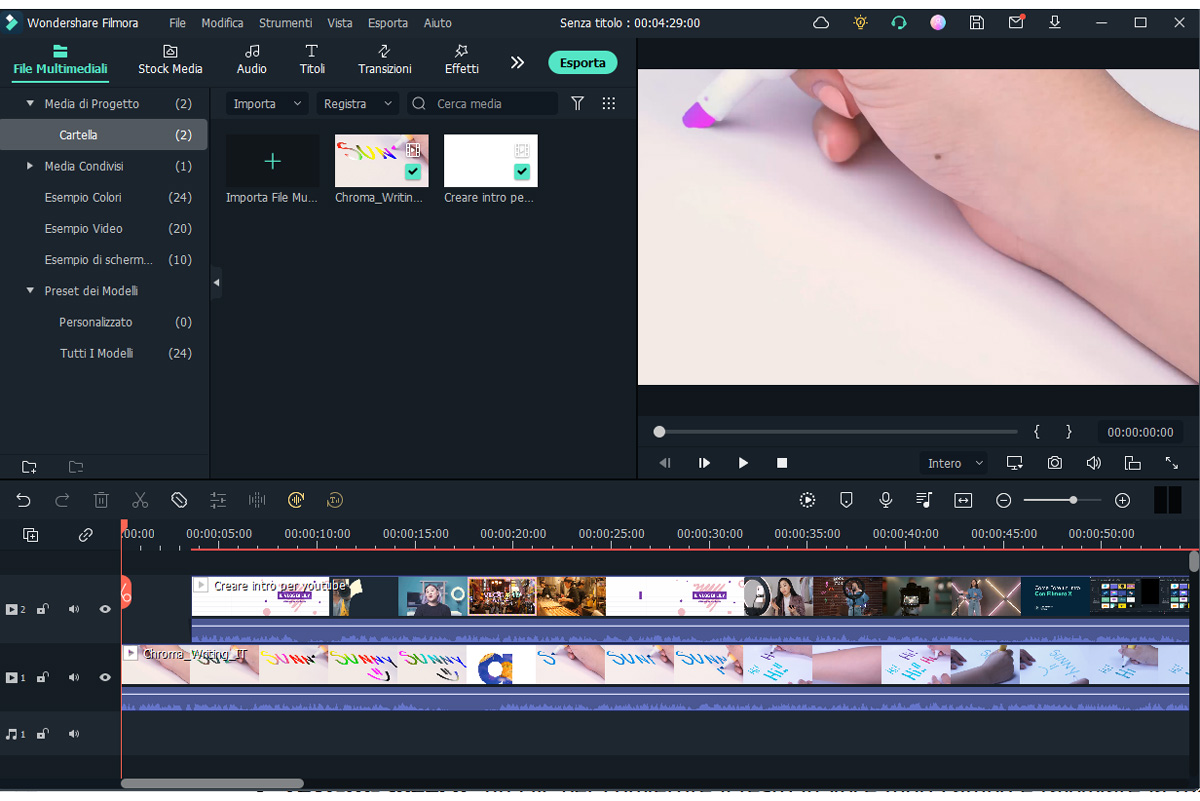Click the tag crop icon
Screen dimensions: 1200x801
tap(179, 500)
